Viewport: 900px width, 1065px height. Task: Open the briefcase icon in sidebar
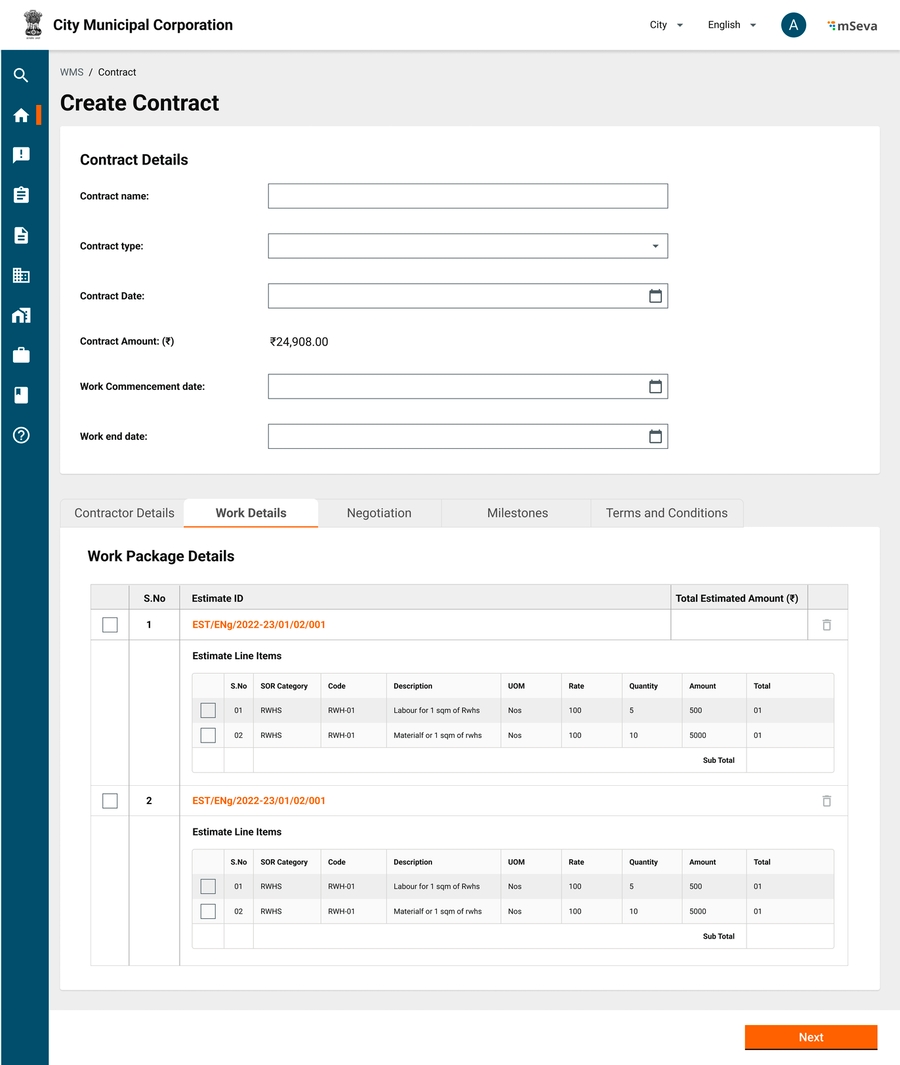pos(21,355)
